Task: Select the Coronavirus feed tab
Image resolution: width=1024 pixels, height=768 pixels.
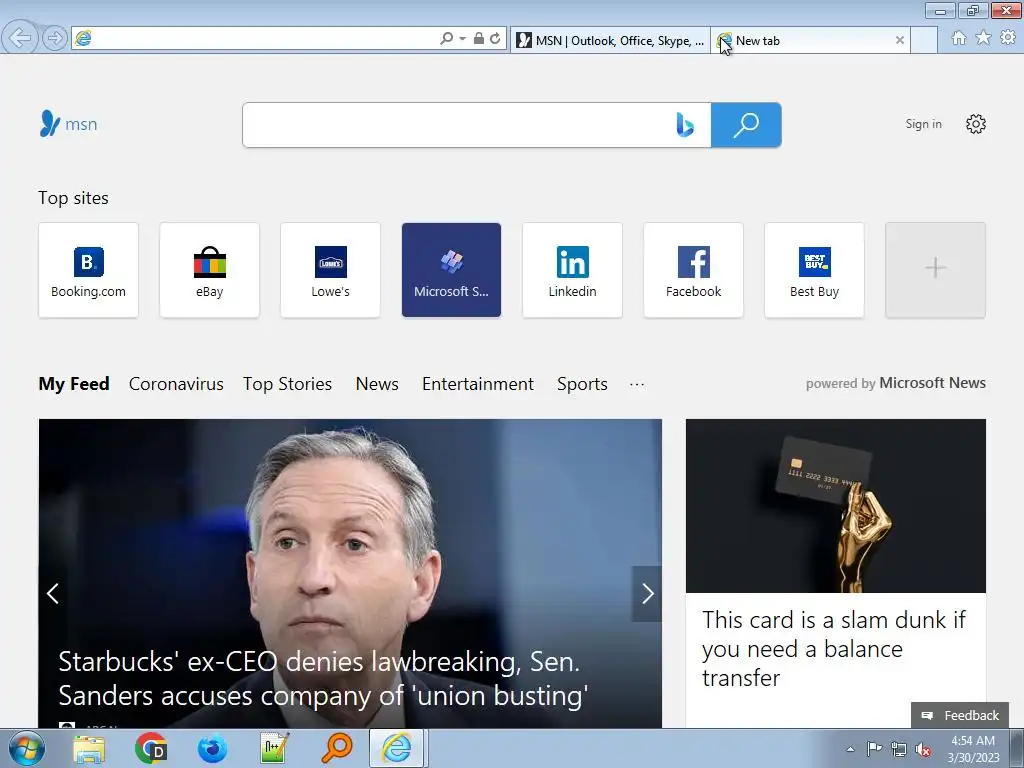Action: 176,383
